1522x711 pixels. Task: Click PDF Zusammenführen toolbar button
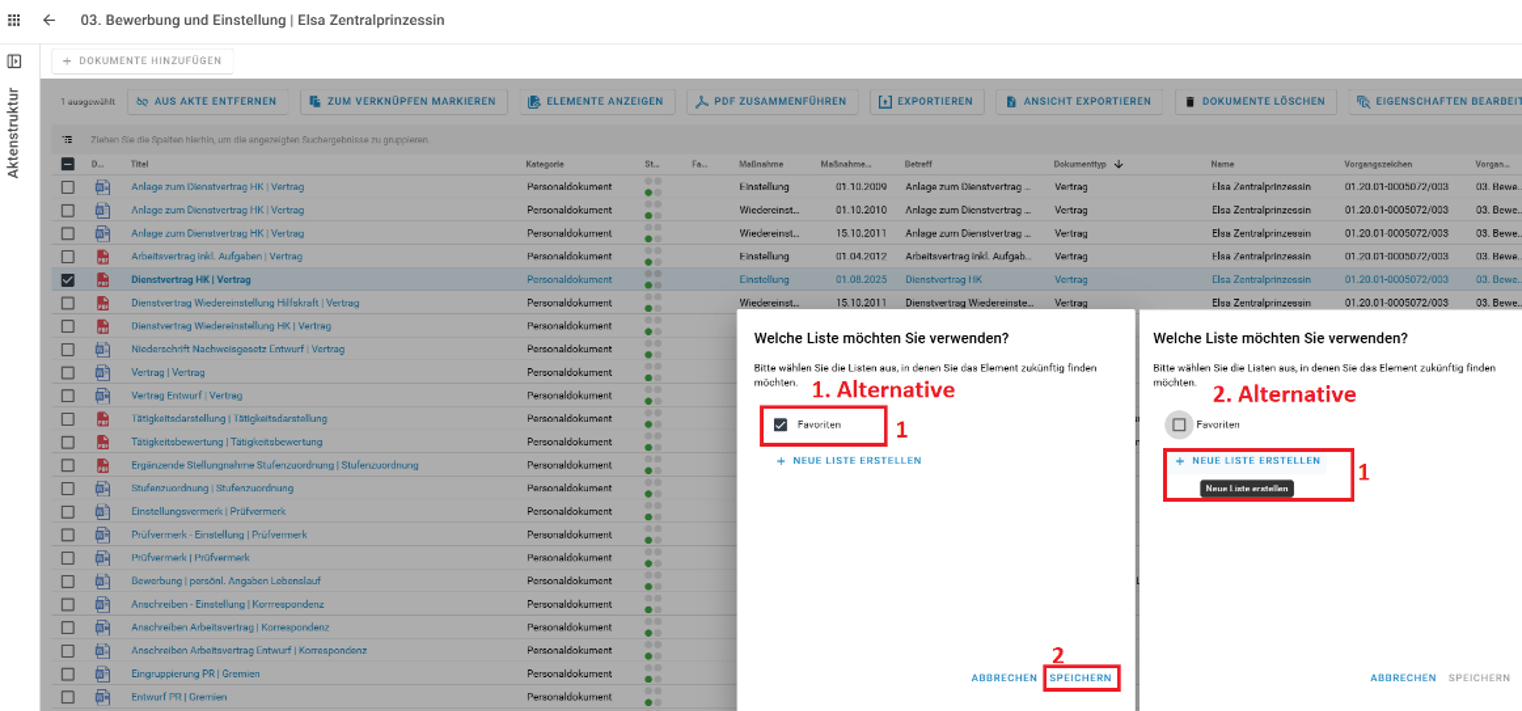[x=771, y=101]
